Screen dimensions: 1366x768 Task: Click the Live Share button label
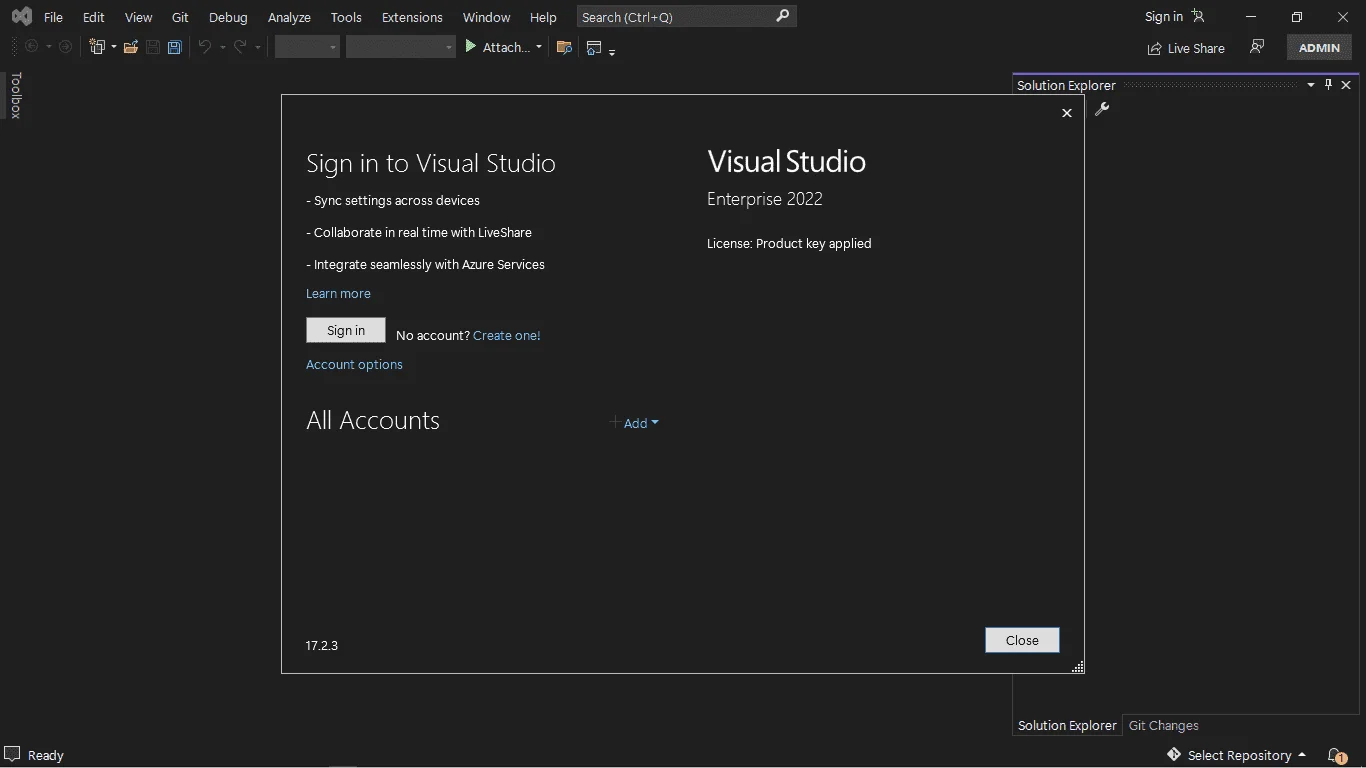[x=1196, y=48]
